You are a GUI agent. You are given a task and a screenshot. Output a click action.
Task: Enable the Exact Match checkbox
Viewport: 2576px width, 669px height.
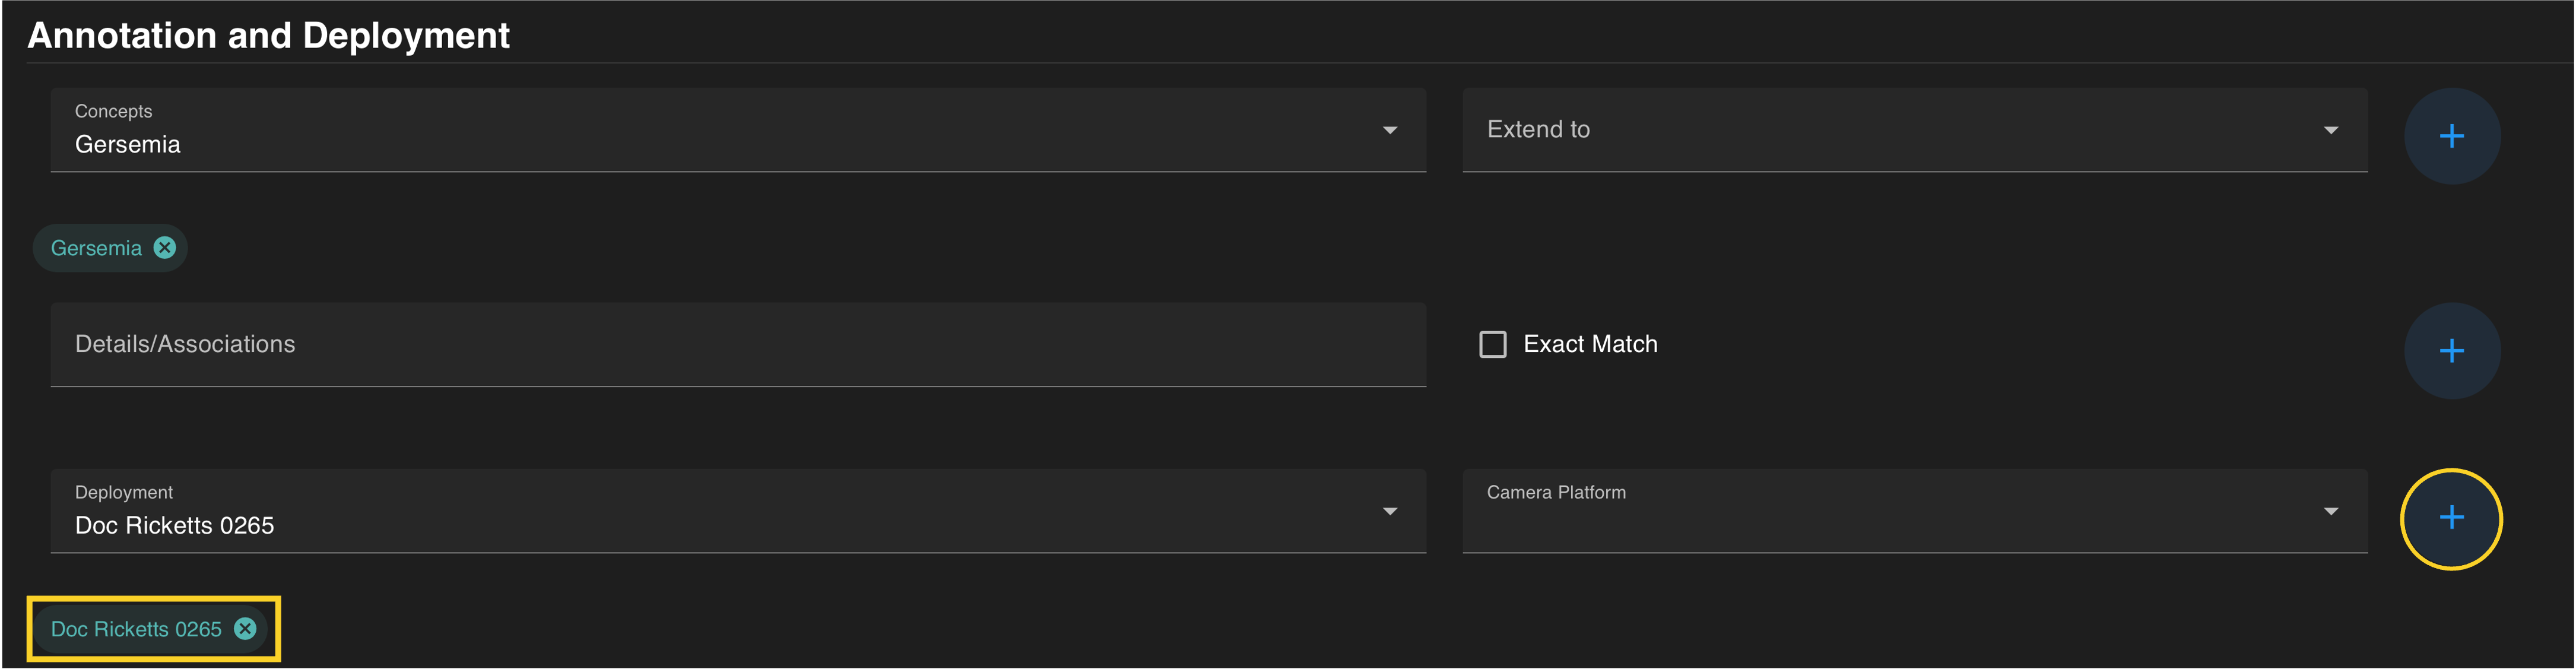click(x=1492, y=345)
